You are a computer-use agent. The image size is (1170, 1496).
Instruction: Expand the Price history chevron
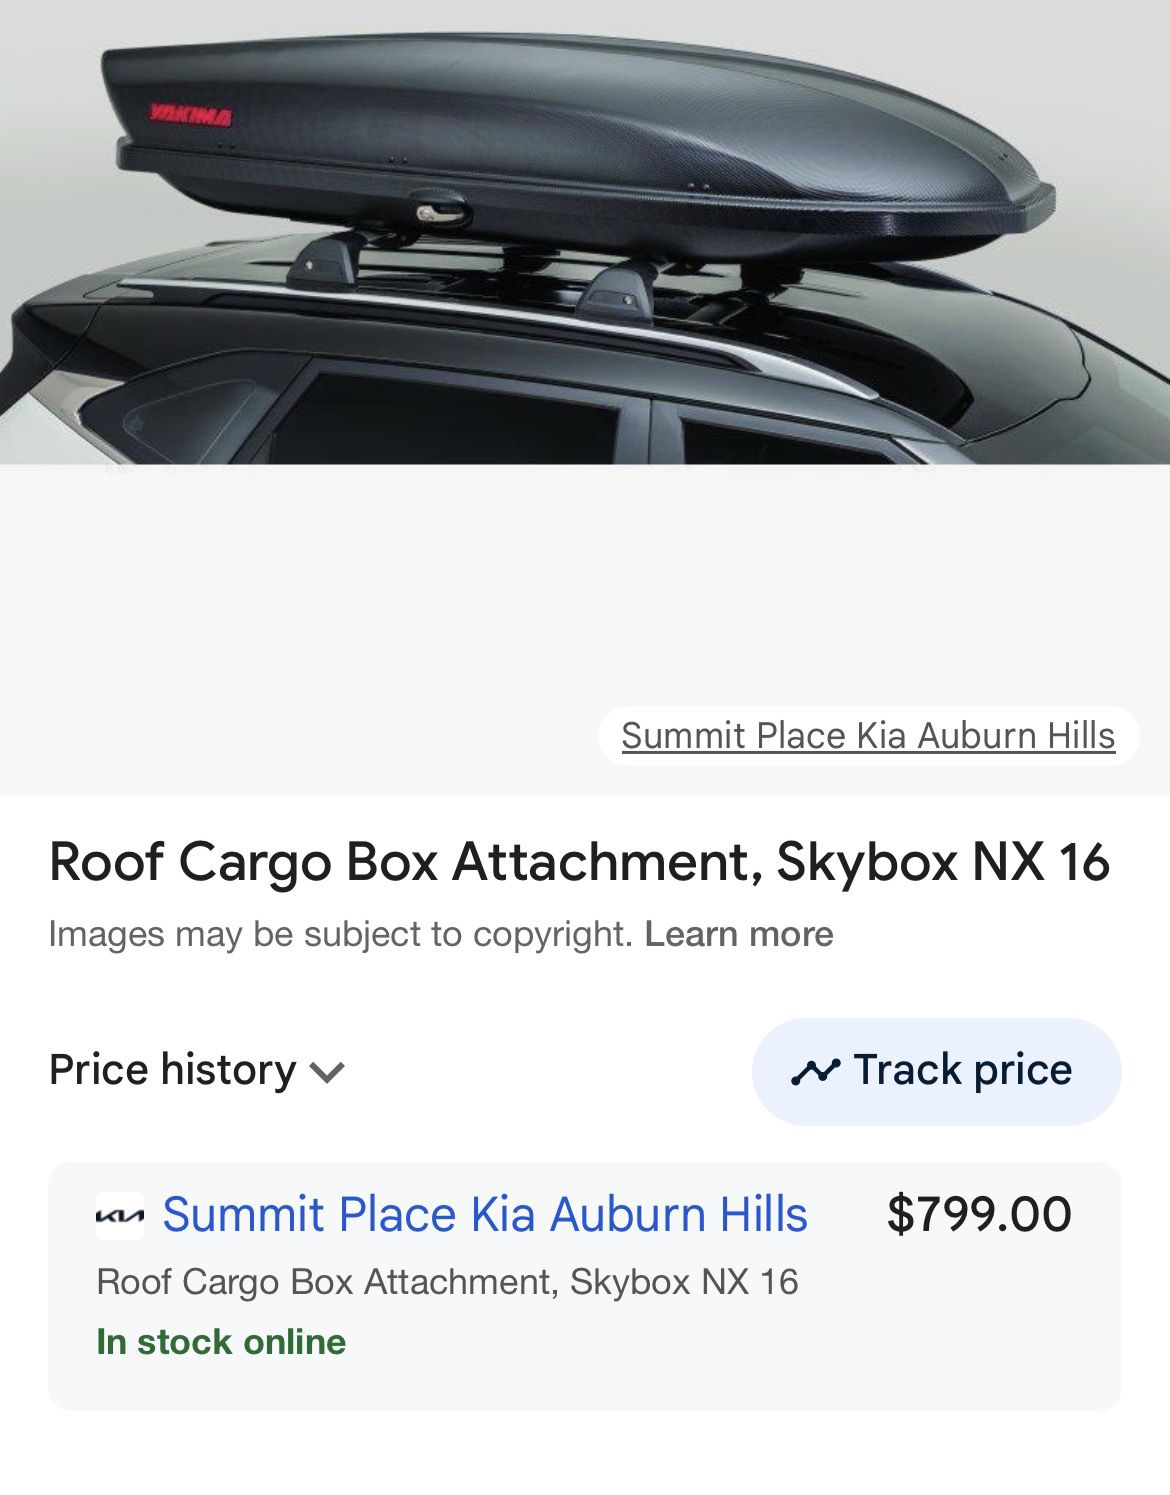coord(327,1072)
